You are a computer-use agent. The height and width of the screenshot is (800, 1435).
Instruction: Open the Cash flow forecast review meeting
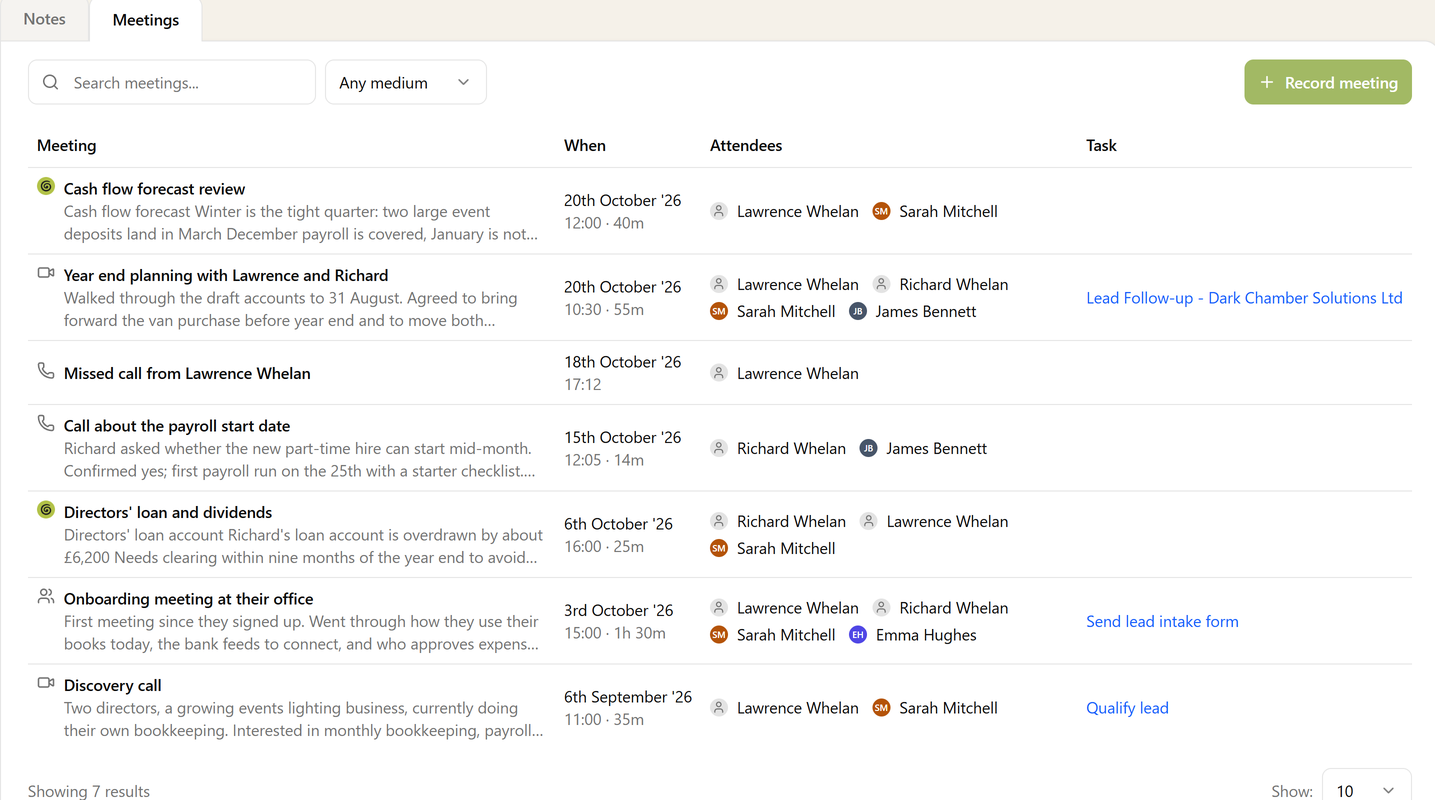(154, 189)
